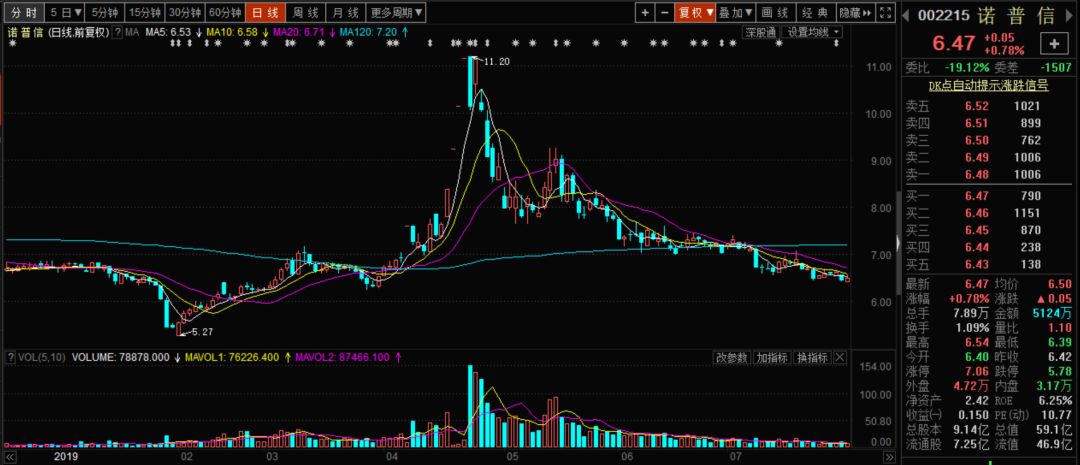Click 买一 bid row at 6.47
Image resolution: width=1080 pixels, height=465 pixels.
[x=989, y=196]
